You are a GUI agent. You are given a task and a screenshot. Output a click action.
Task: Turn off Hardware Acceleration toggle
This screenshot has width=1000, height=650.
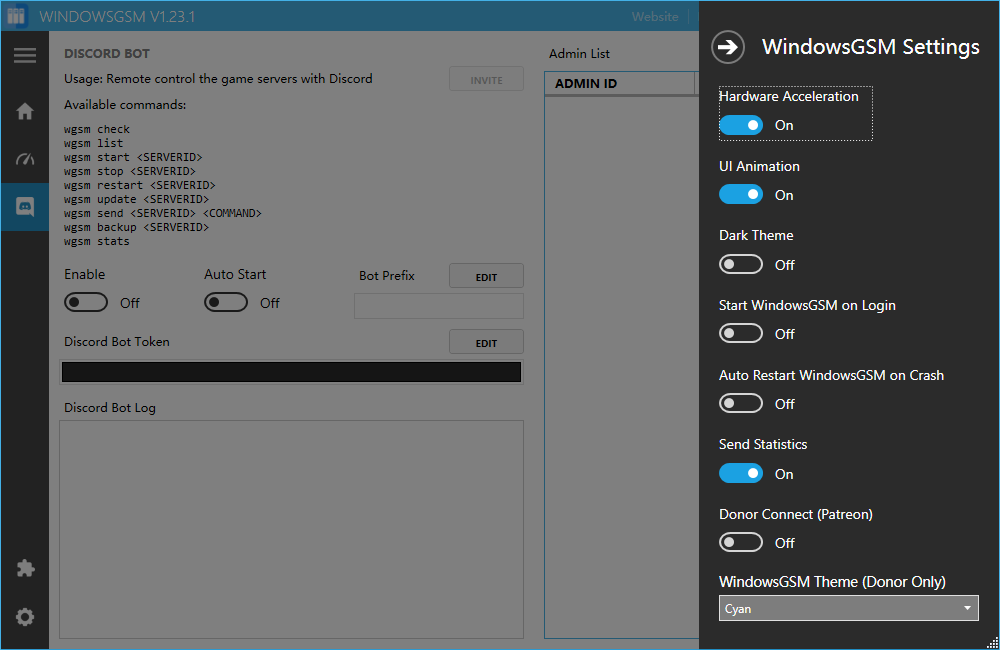(x=741, y=125)
